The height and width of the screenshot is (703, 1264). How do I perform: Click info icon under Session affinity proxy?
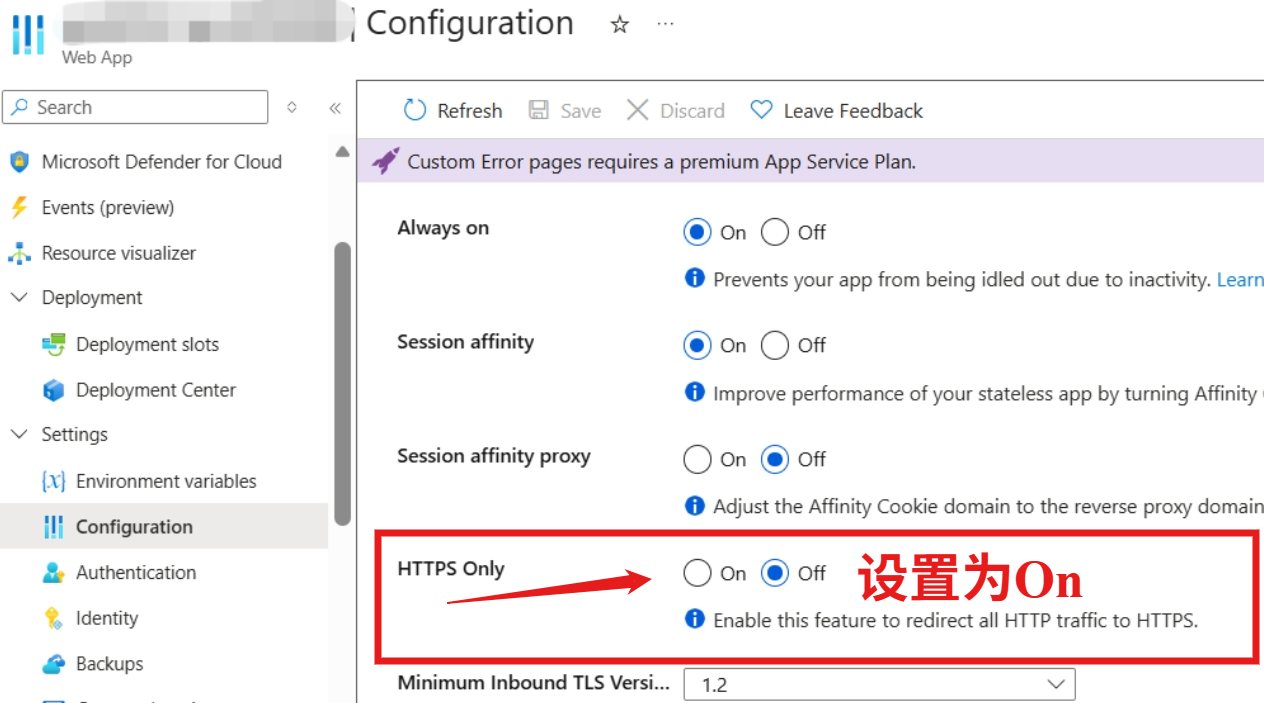(x=694, y=505)
